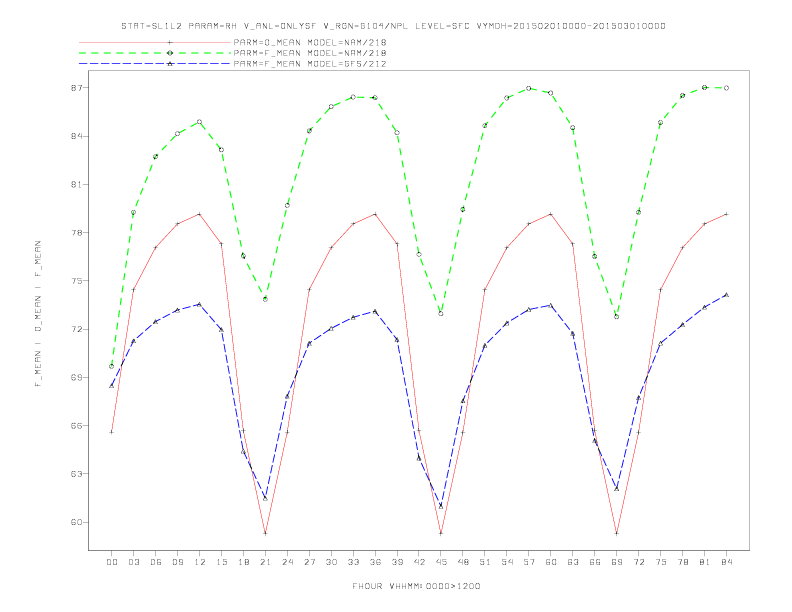Click the x-axis tick label 12
This screenshot has height=612, width=792.
click(x=200, y=562)
